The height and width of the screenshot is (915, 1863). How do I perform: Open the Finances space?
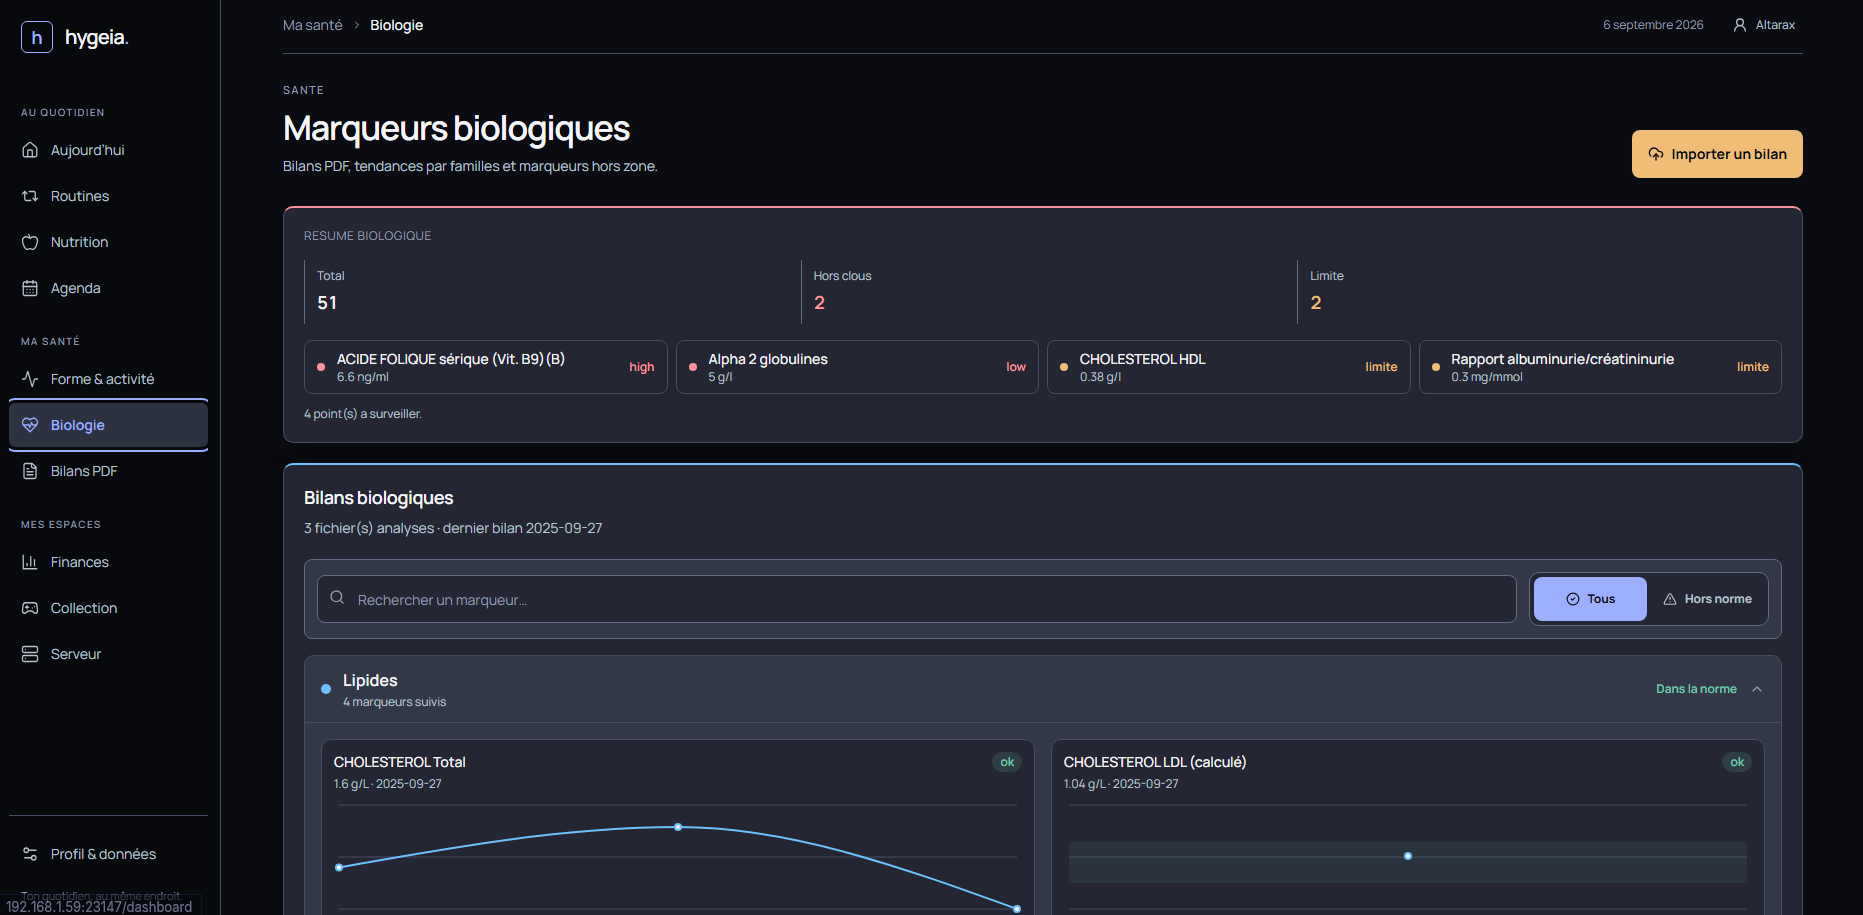pos(108,562)
